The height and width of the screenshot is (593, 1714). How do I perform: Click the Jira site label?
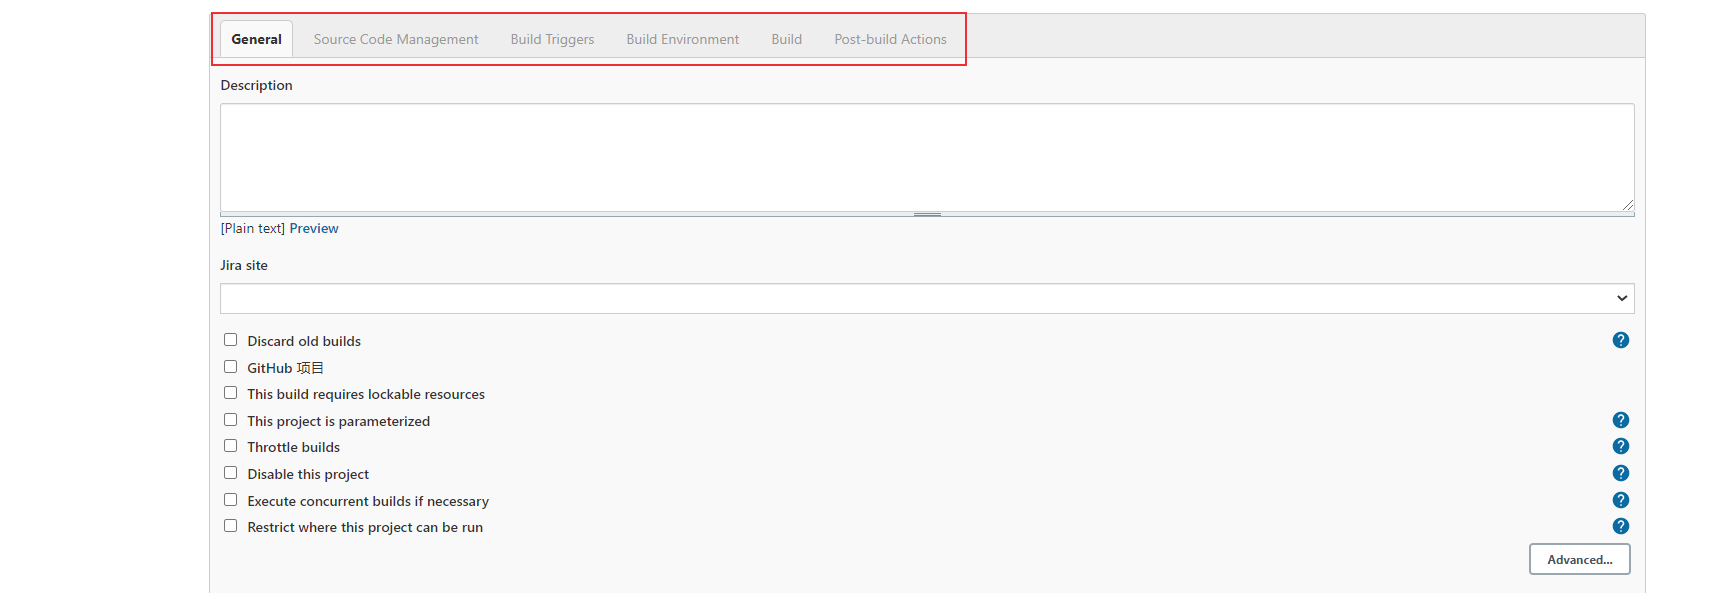244,265
